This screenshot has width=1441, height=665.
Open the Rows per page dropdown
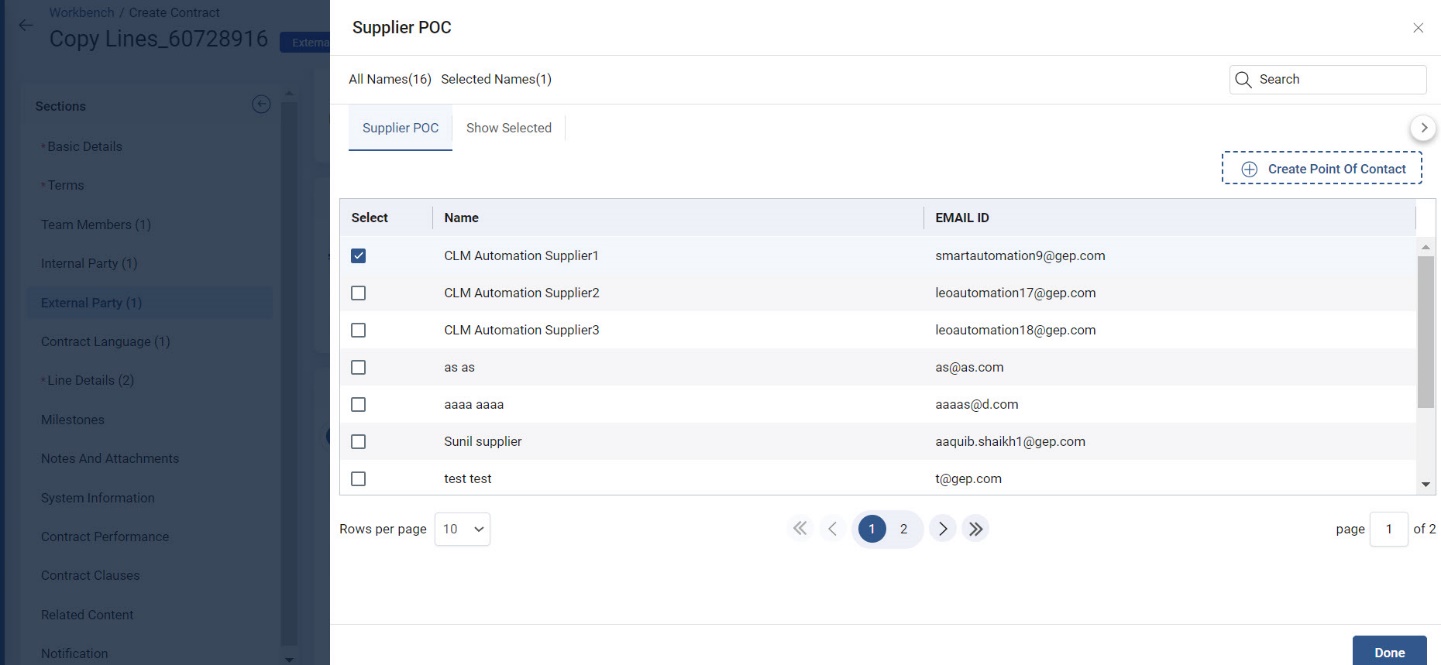tap(462, 529)
